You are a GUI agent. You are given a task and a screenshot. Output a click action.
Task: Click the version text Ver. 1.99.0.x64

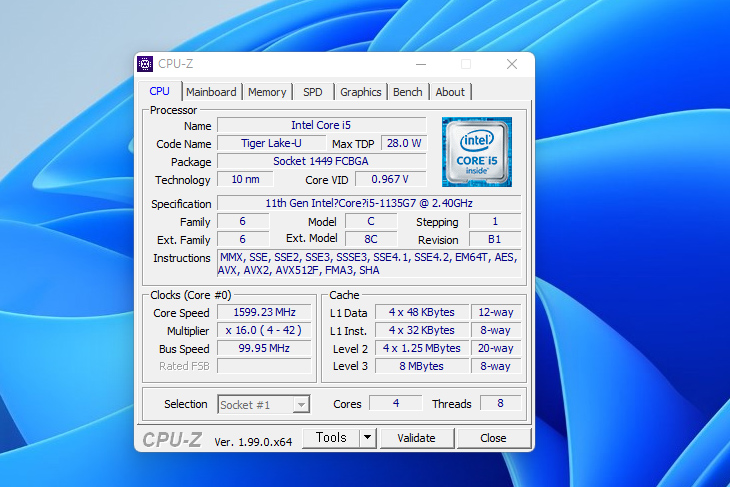tap(253, 442)
